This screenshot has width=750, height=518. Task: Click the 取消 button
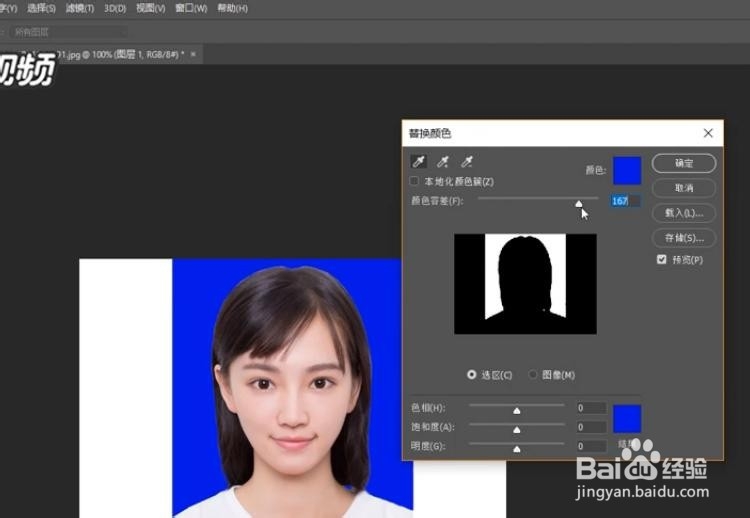click(x=684, y=188)
